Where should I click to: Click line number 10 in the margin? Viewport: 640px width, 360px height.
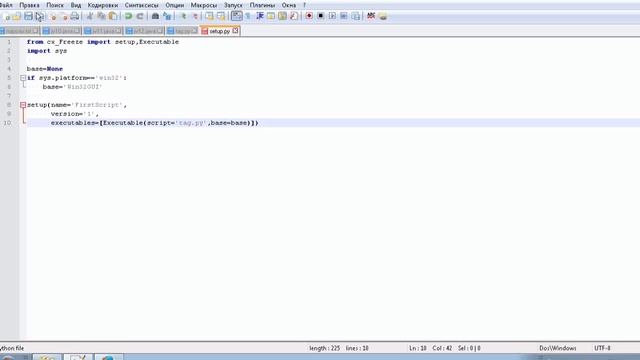(7, 123)
